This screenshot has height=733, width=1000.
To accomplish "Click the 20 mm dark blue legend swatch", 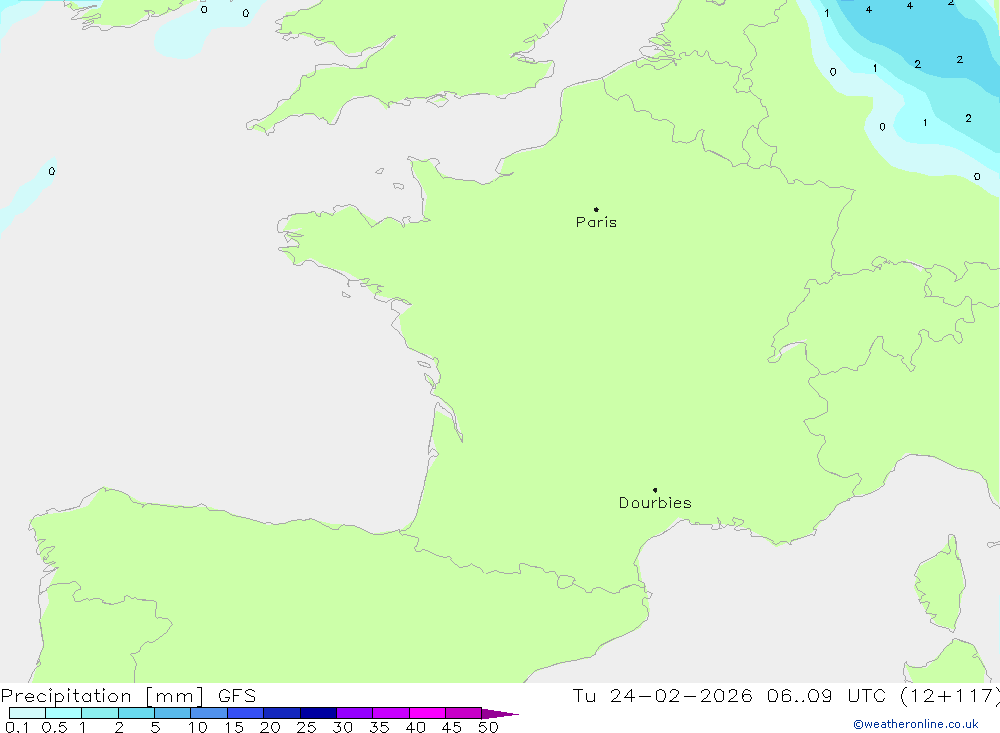I will click(282, 713).
